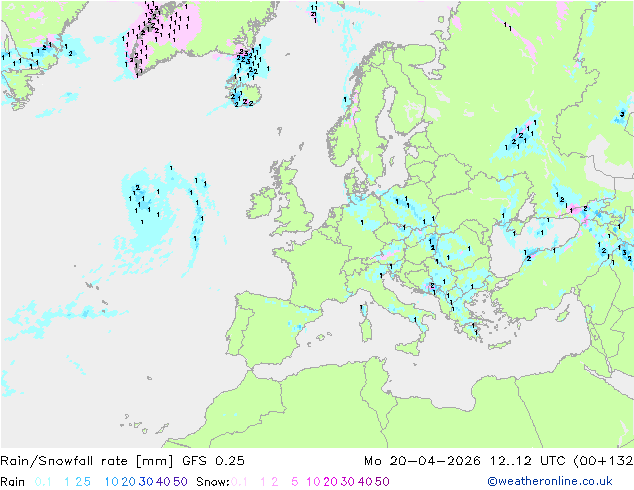This screenshot has width=634, height=490.
Task: Click the rain legend value 1
Action: tap(67, 482)
